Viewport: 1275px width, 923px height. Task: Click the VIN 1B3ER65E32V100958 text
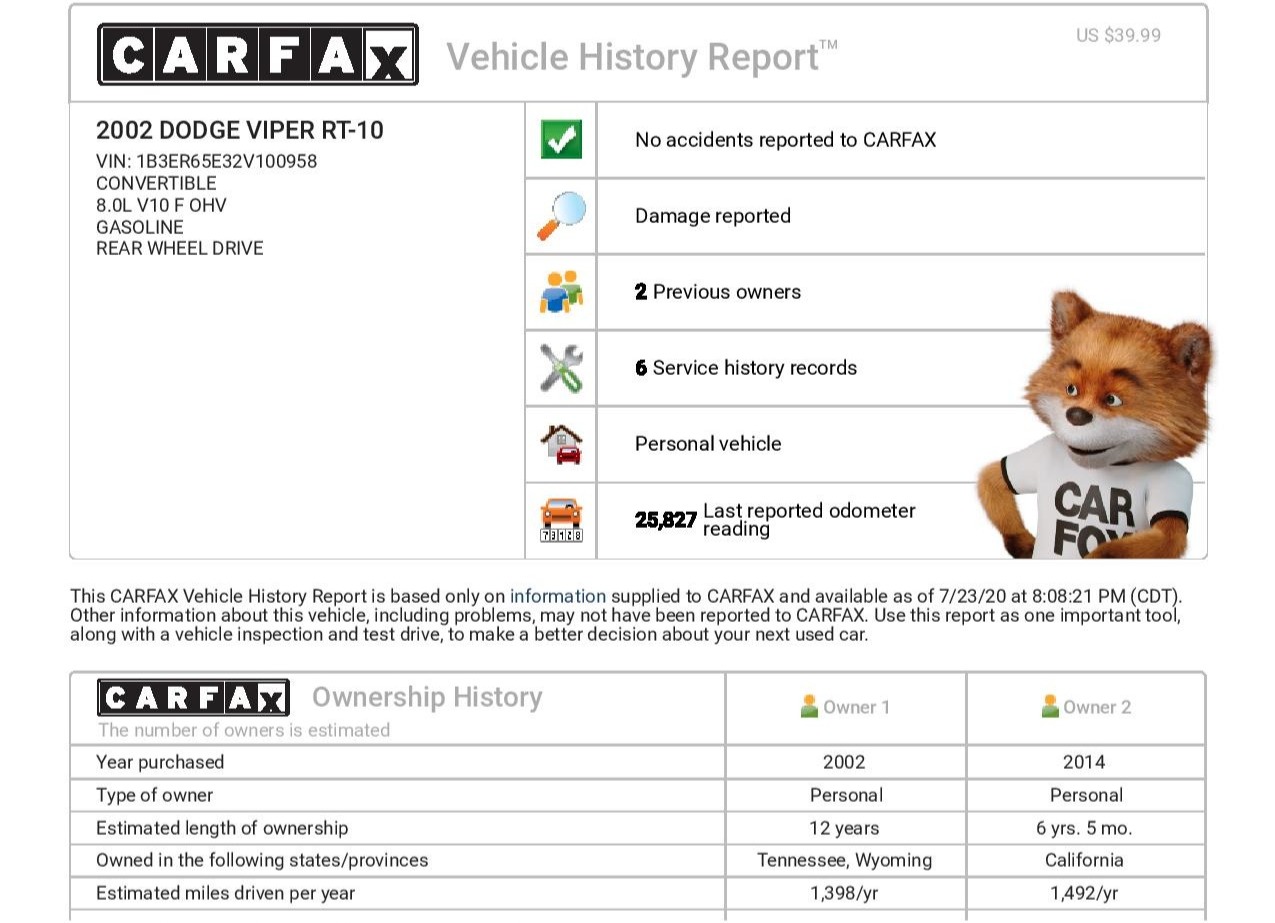[207, 161]
